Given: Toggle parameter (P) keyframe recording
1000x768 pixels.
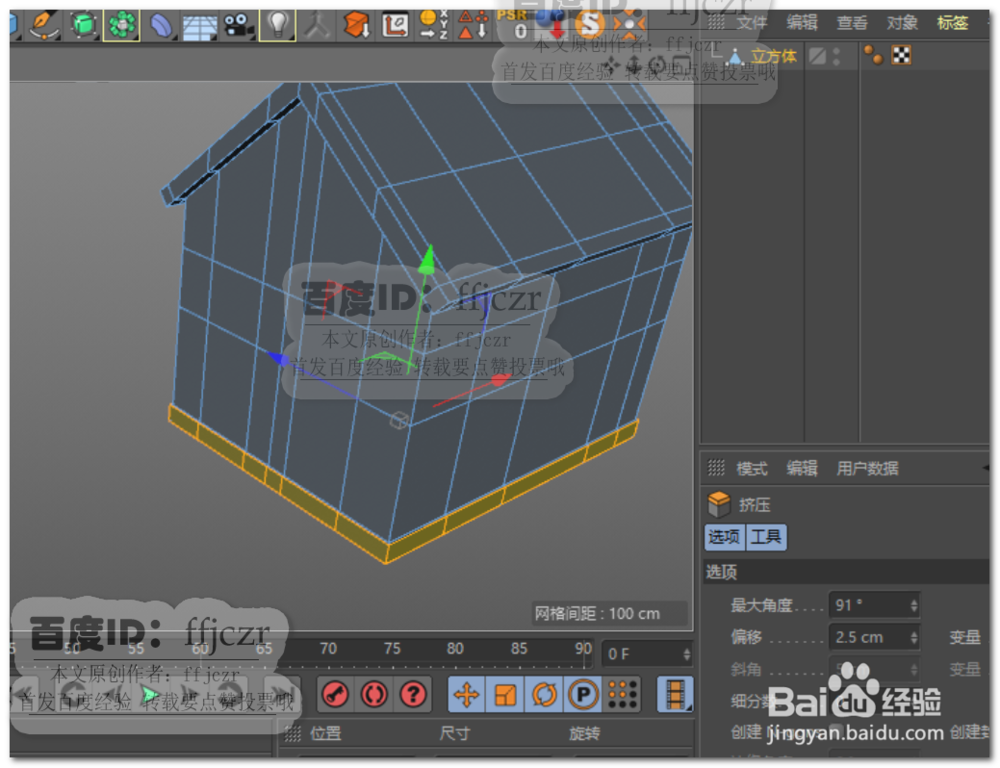Looking at the screenshot, I should [583, 694].
